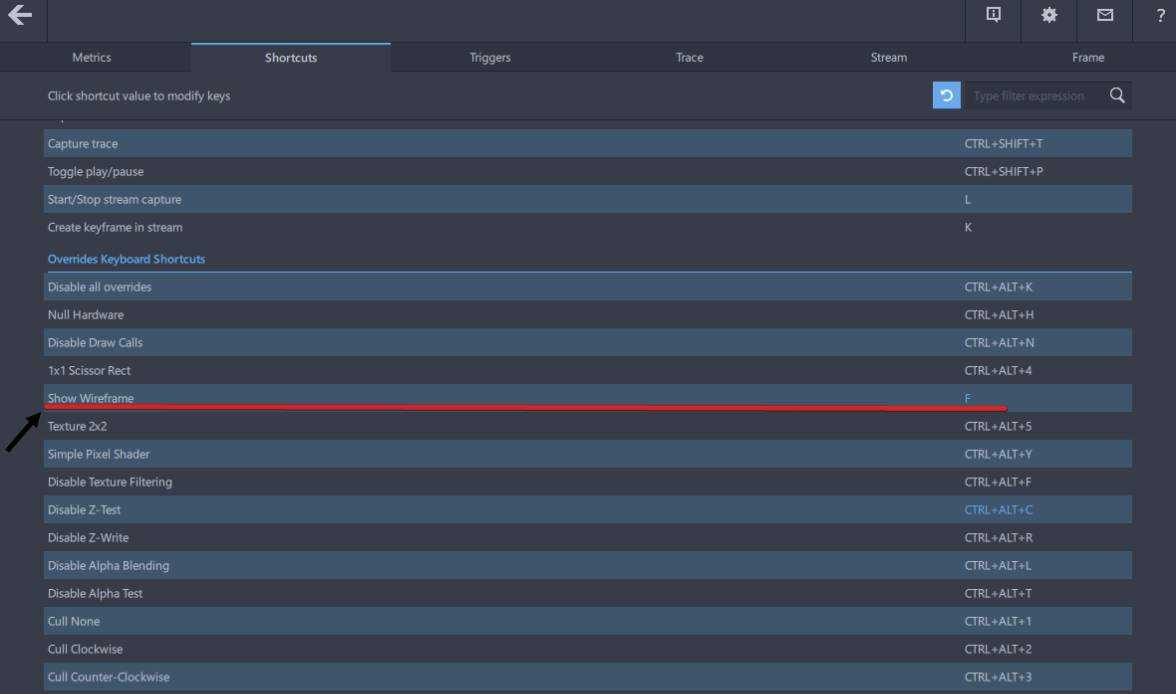The width and height of the screenshot is (1176, 694).
Task: Edit 1x1 Scissor Rect shortcut CTRL+ALT+4
Action: (998, 371)
